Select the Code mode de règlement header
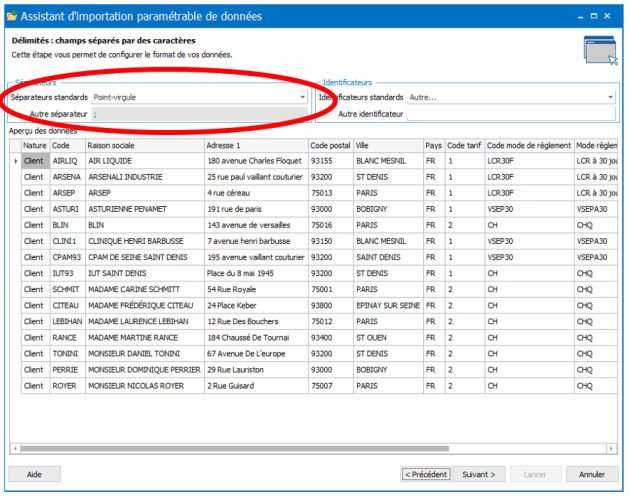The width and height of the screenshot is (630, 499). pyautogui.click(x=529, y=145)
